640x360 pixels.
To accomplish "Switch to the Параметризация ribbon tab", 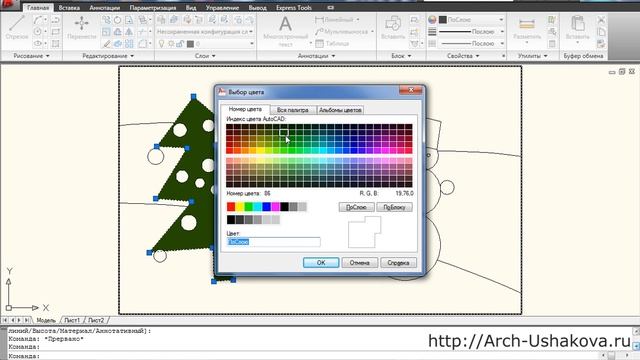I will tap(153, 7).
